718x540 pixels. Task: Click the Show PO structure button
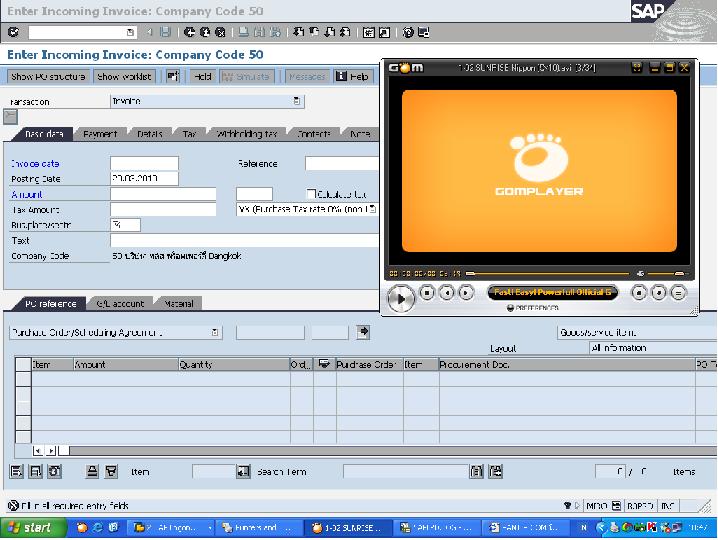coord(48,76)
